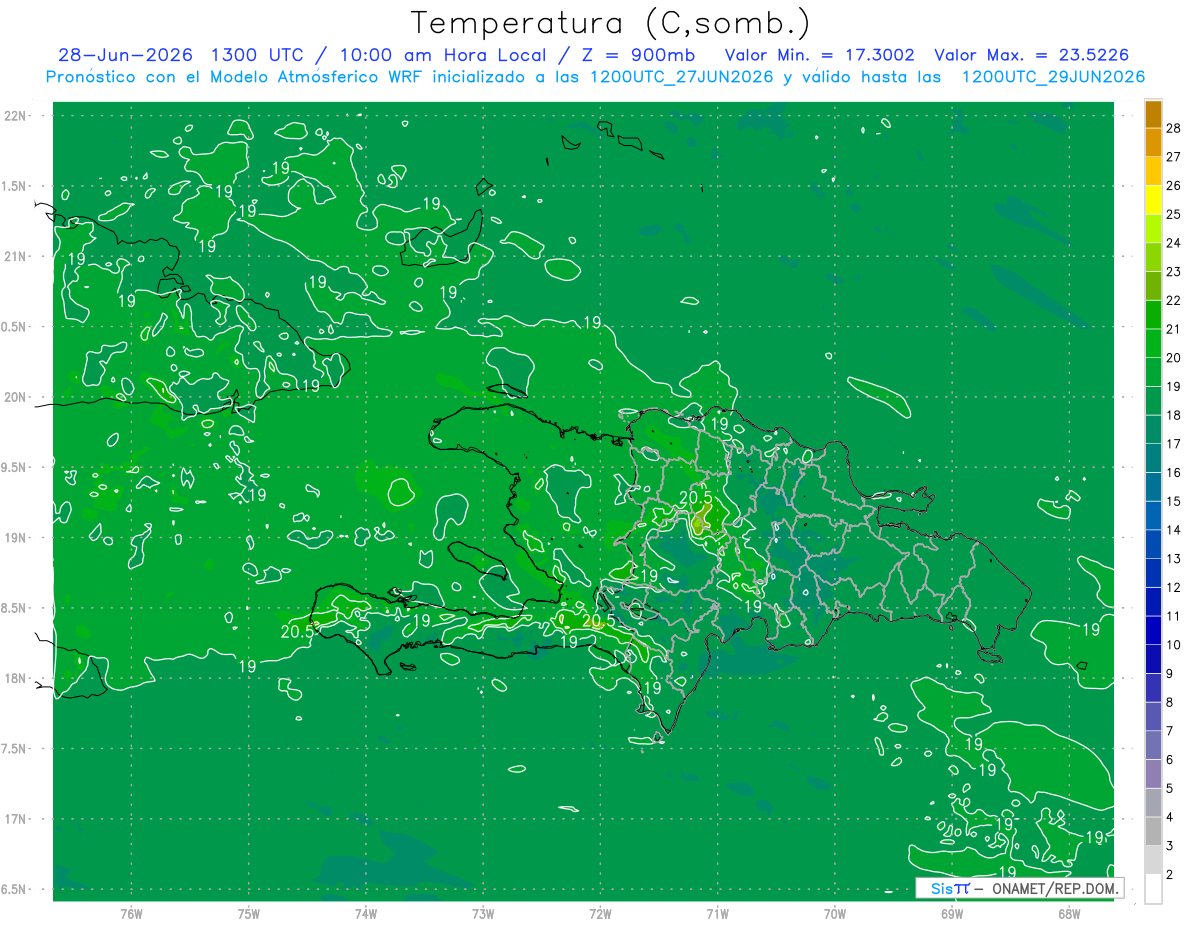Click the 75W longitude axis label
The image size is (1200, 927).
pyautogui.click(x=249, y=914)
